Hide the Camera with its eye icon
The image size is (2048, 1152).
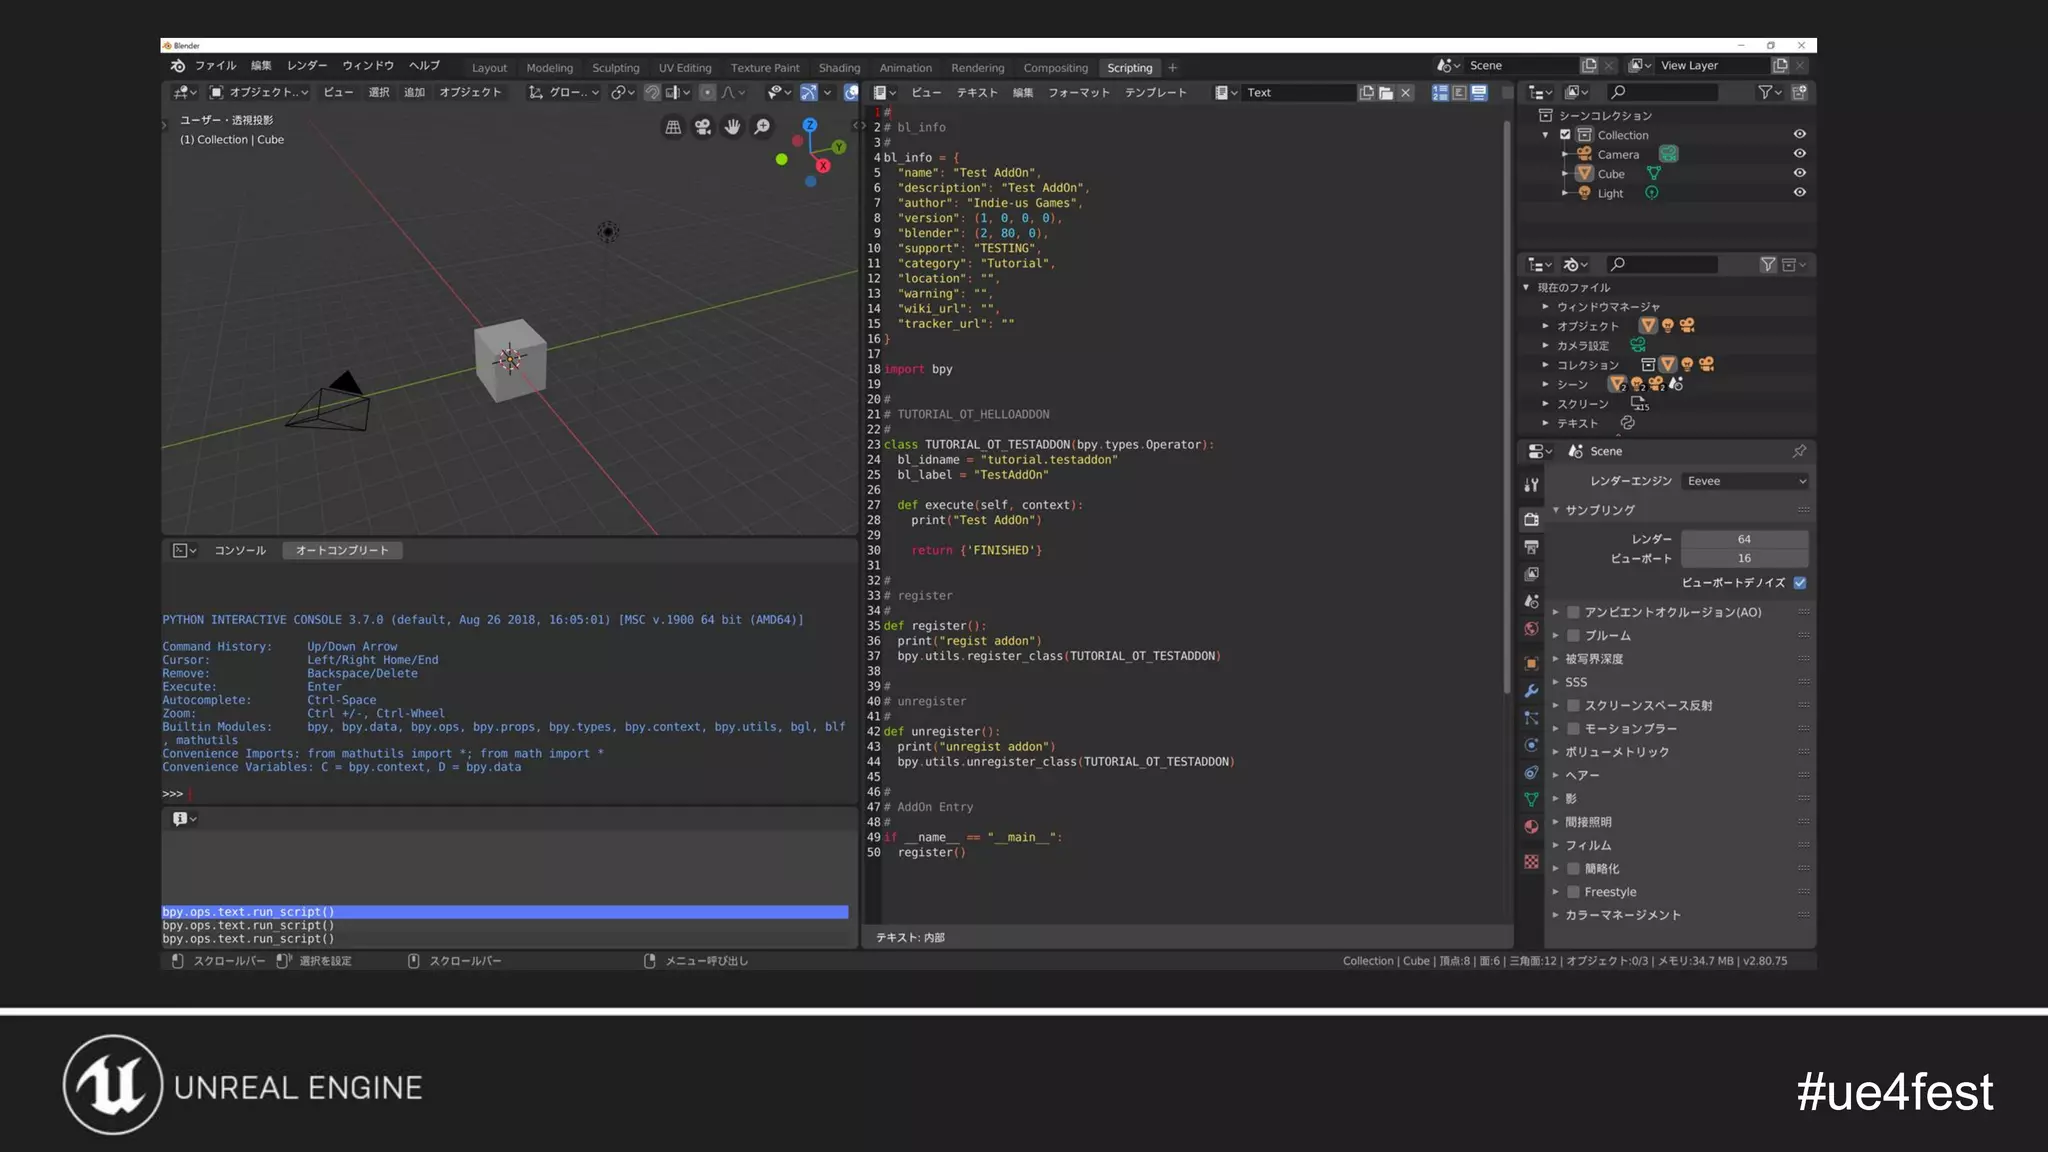(x=1800, y=154)
